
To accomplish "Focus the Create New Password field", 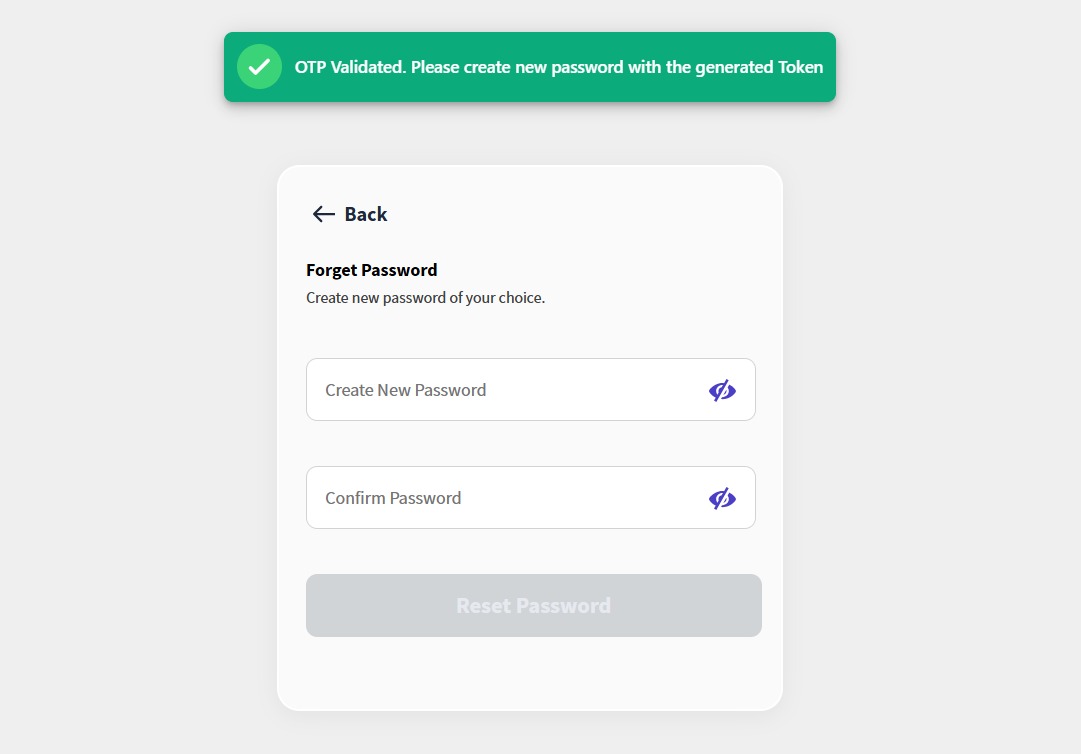I will [x=510, y=390].
